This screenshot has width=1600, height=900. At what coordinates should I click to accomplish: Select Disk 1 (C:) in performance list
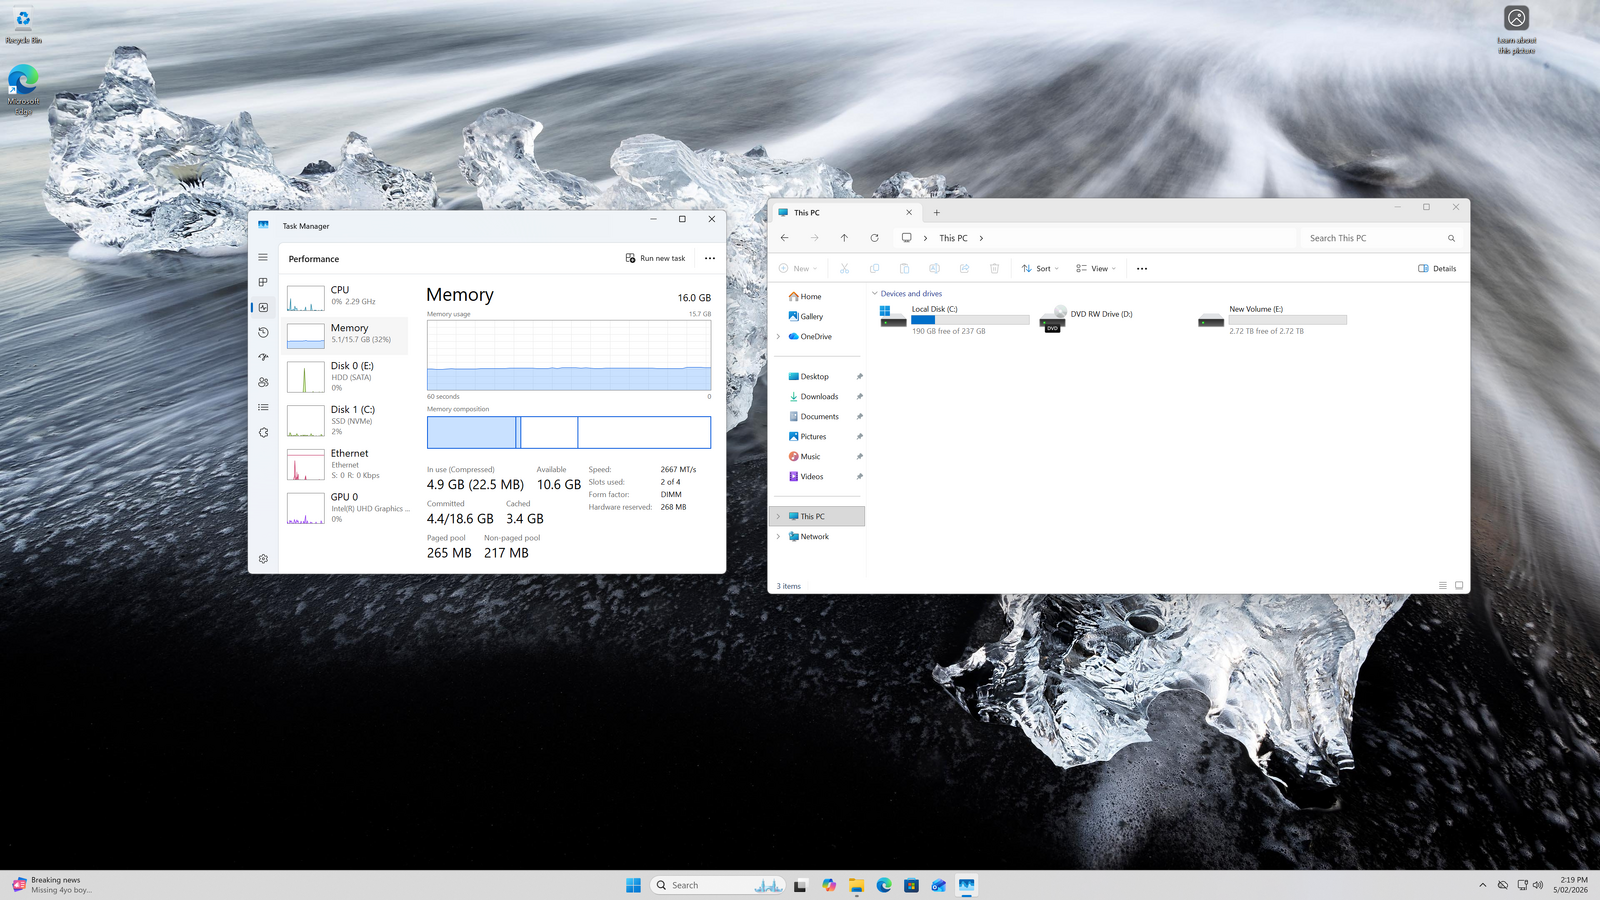point(346,419)
